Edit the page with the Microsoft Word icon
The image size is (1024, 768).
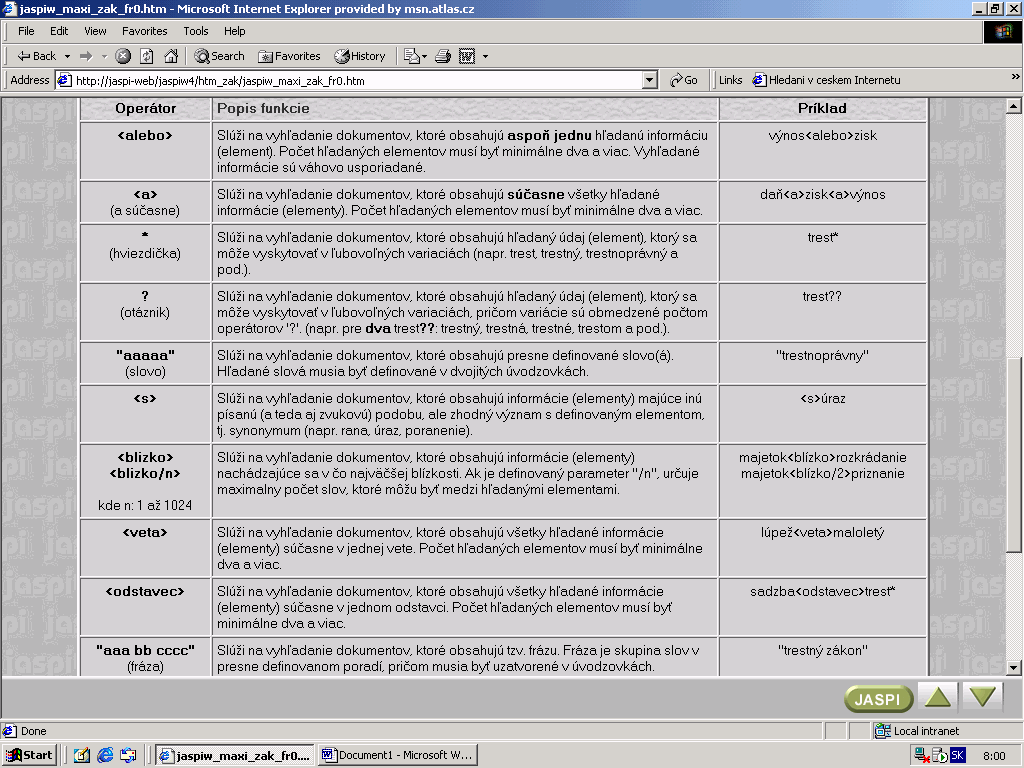[467, 56]
